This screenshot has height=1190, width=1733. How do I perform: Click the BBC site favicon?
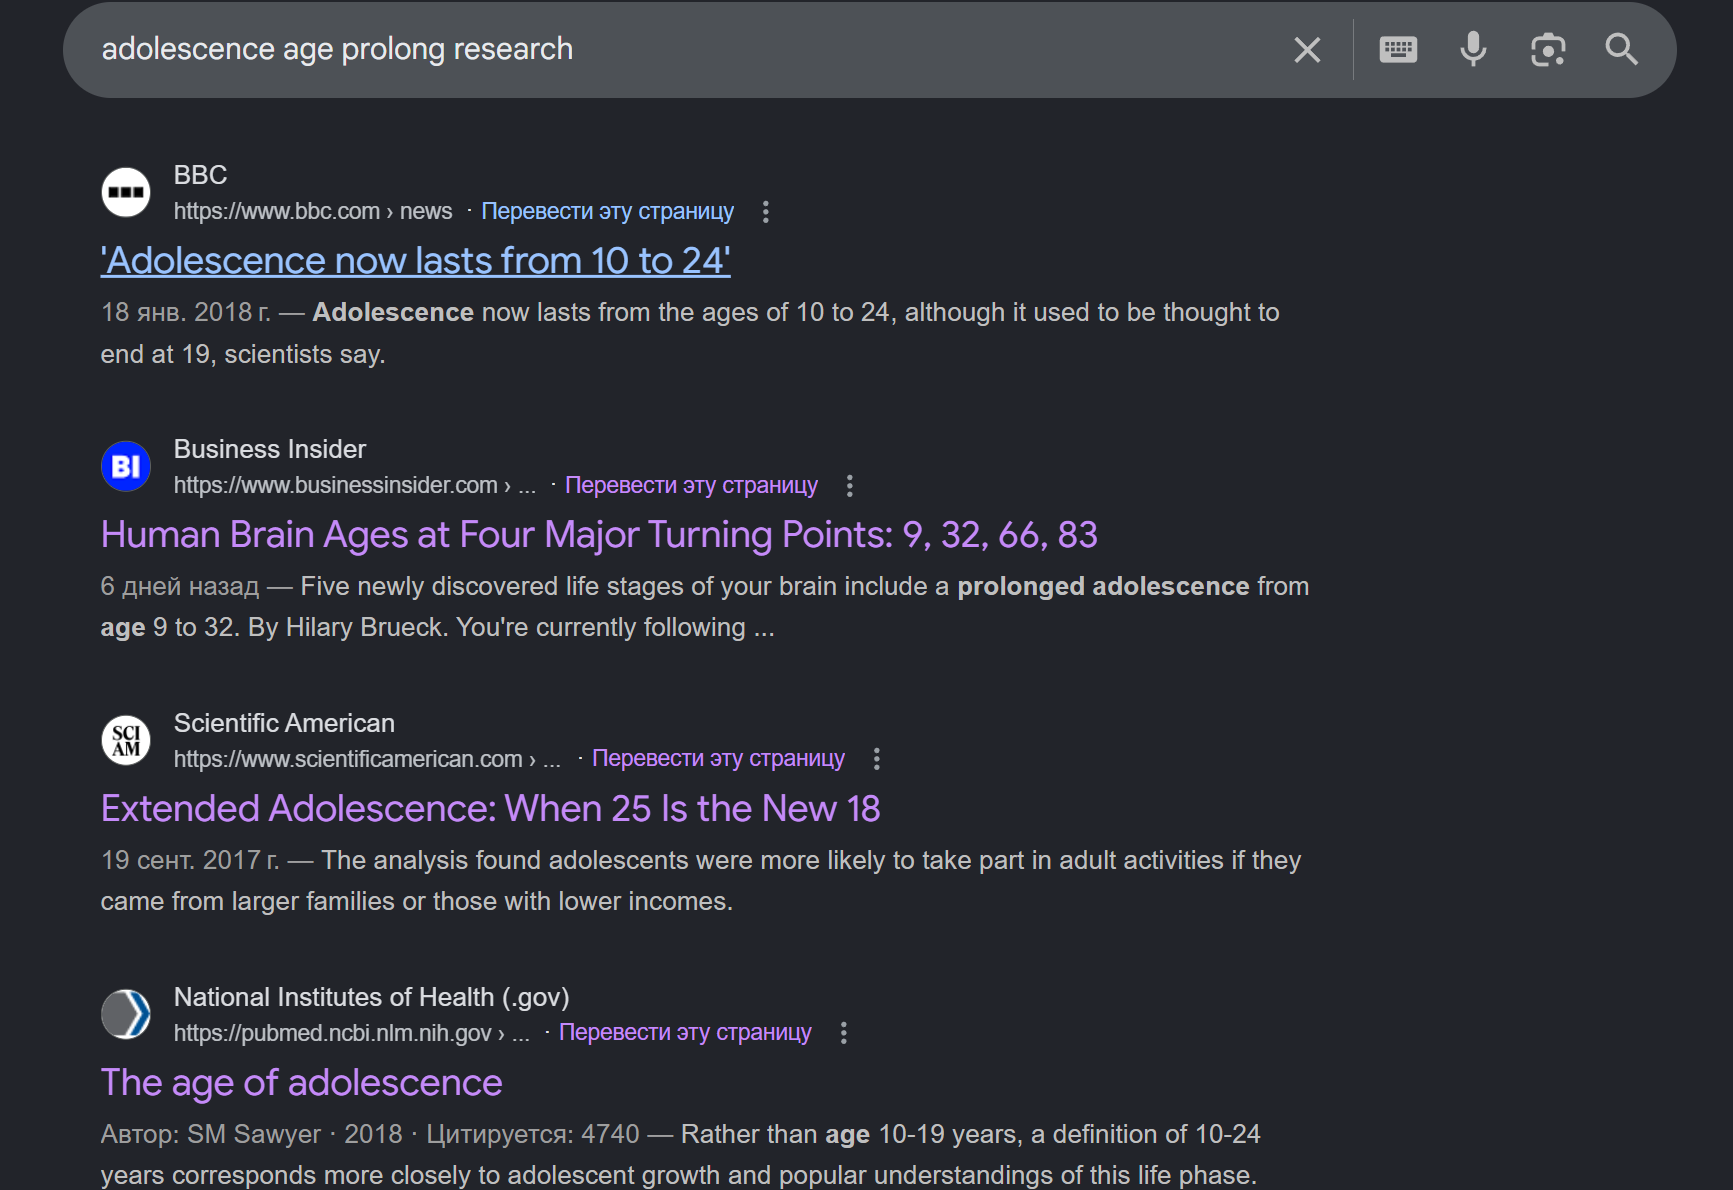[x=126, y=192]
